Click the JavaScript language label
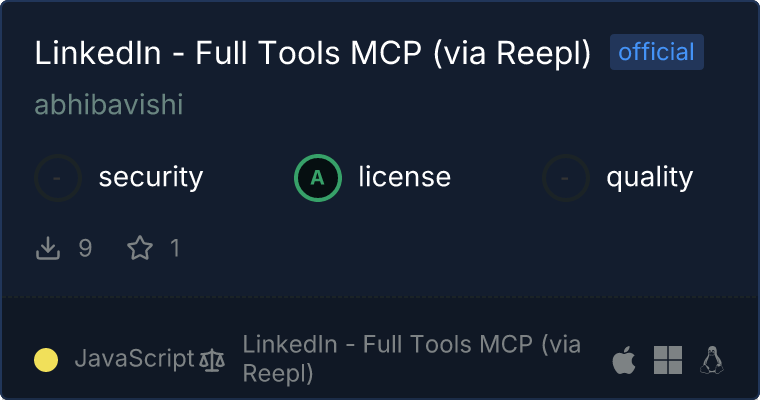 click(x=134, y=360)
